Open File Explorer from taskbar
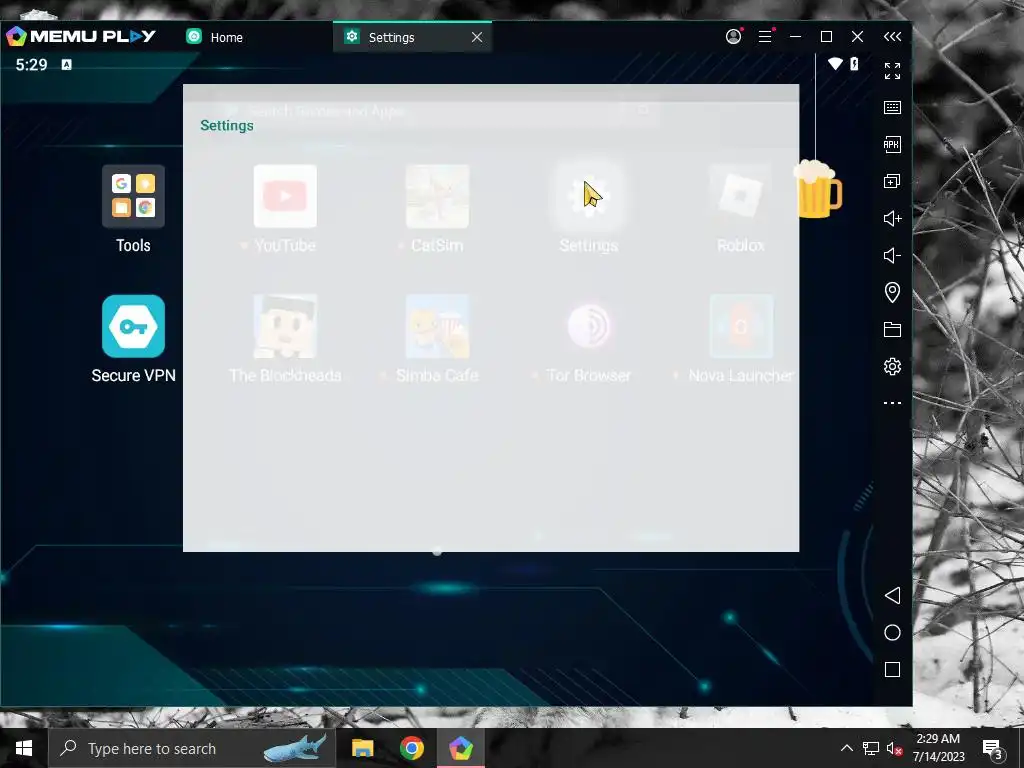Screen dimensions: 1024x768 coord(362,748)
